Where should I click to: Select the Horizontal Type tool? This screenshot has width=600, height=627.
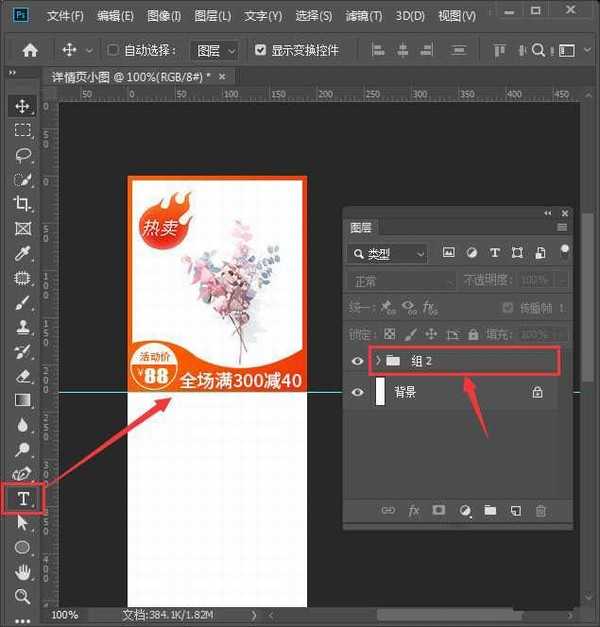tap(23, 498)
